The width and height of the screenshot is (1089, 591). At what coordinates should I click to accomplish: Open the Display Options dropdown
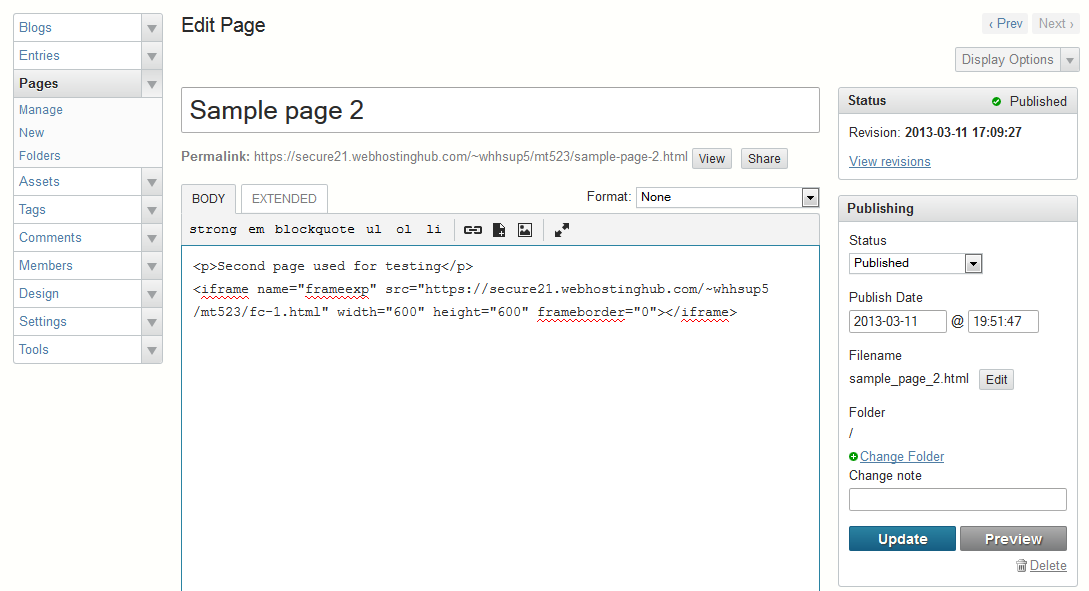pos(1017,60)
